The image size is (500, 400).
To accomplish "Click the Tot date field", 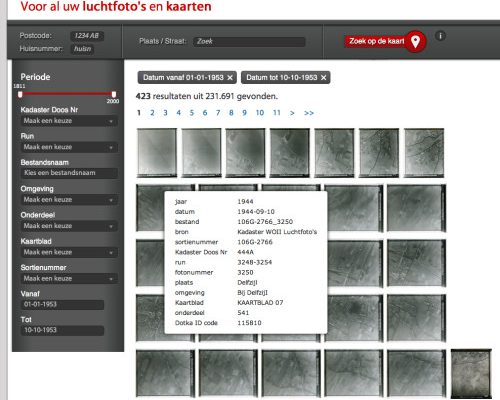I will click(62, 330).
